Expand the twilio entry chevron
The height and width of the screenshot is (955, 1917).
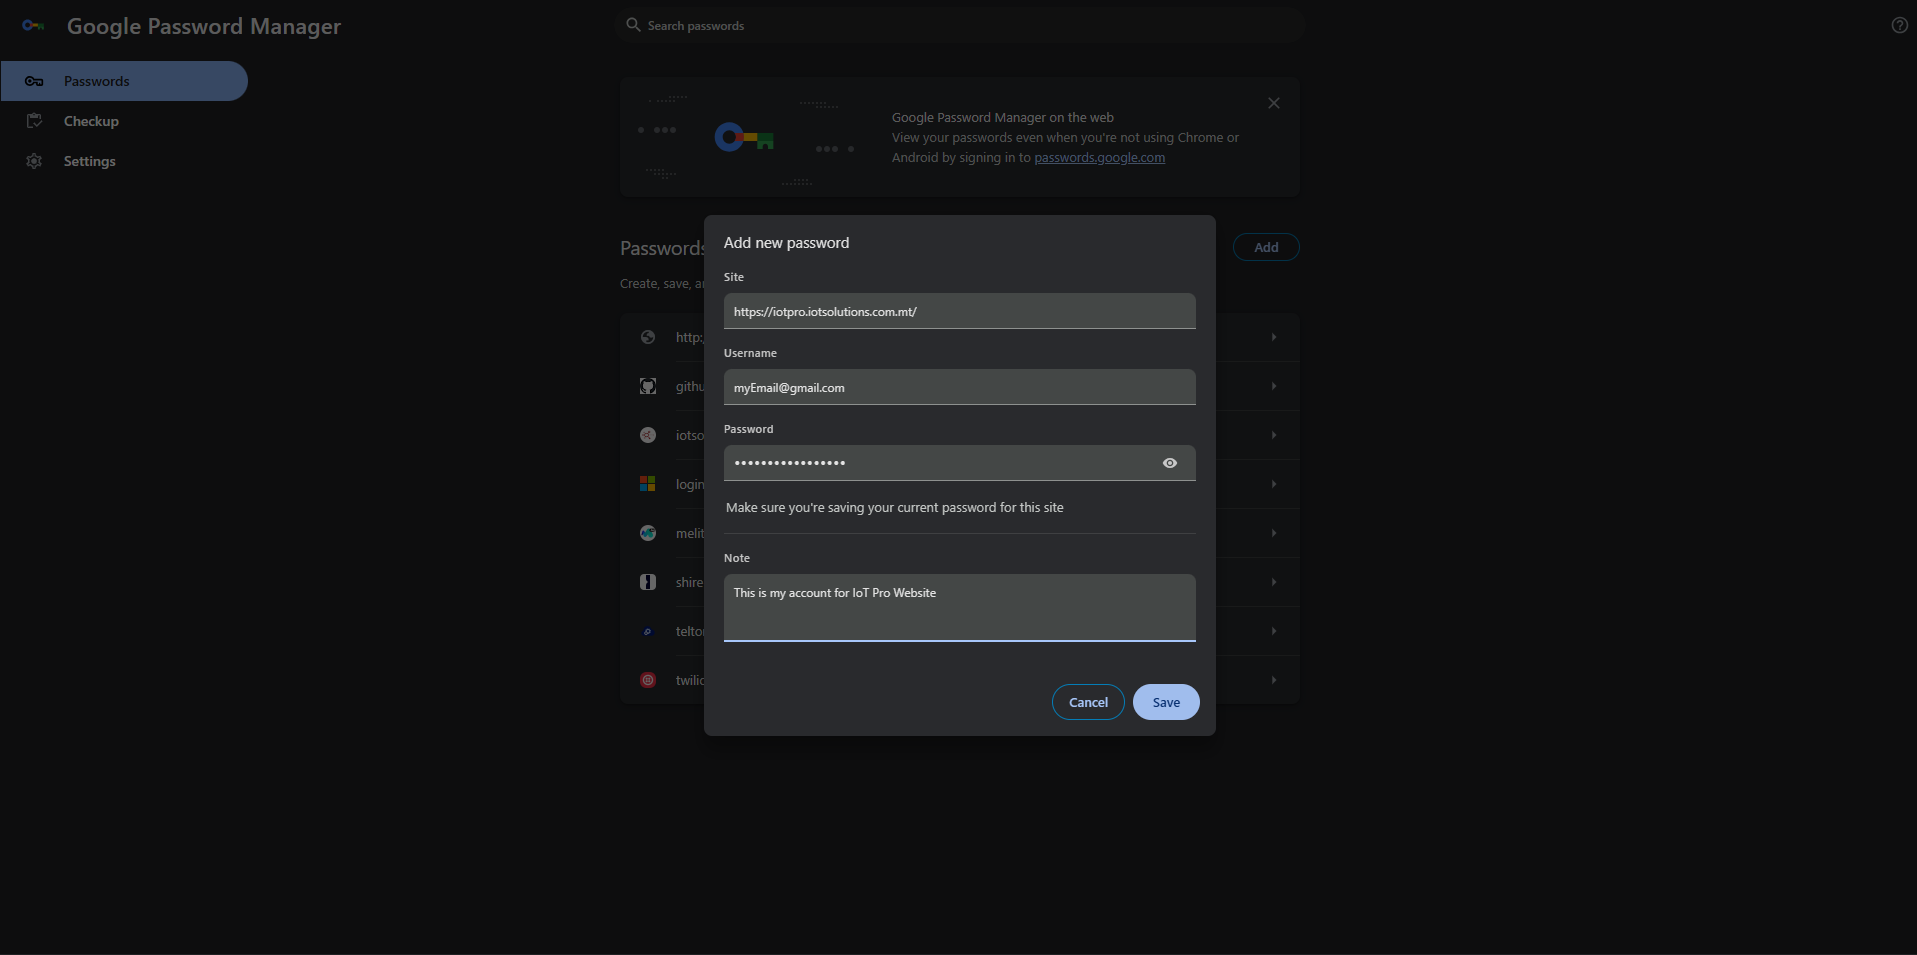1273,680
